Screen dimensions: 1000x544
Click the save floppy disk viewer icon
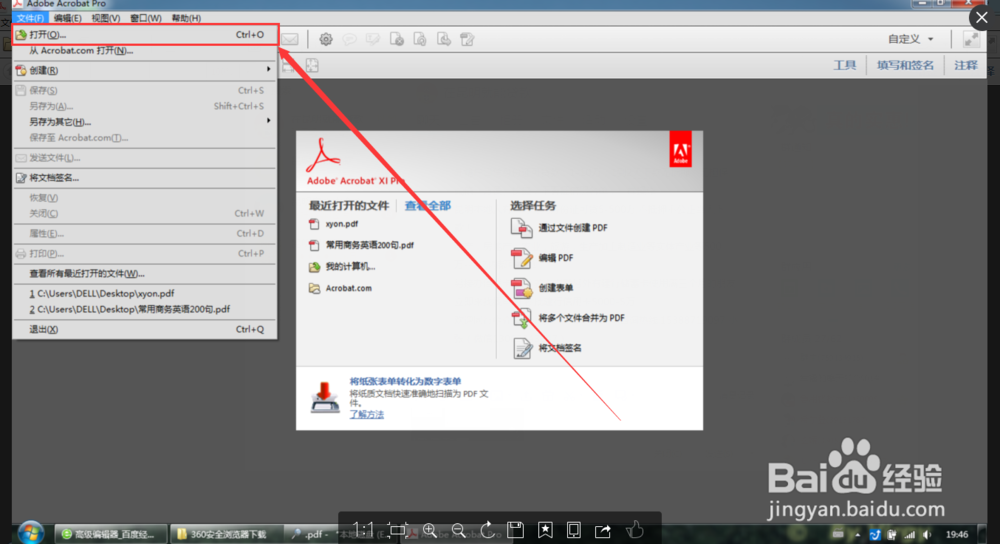click(x=515, y=530)
